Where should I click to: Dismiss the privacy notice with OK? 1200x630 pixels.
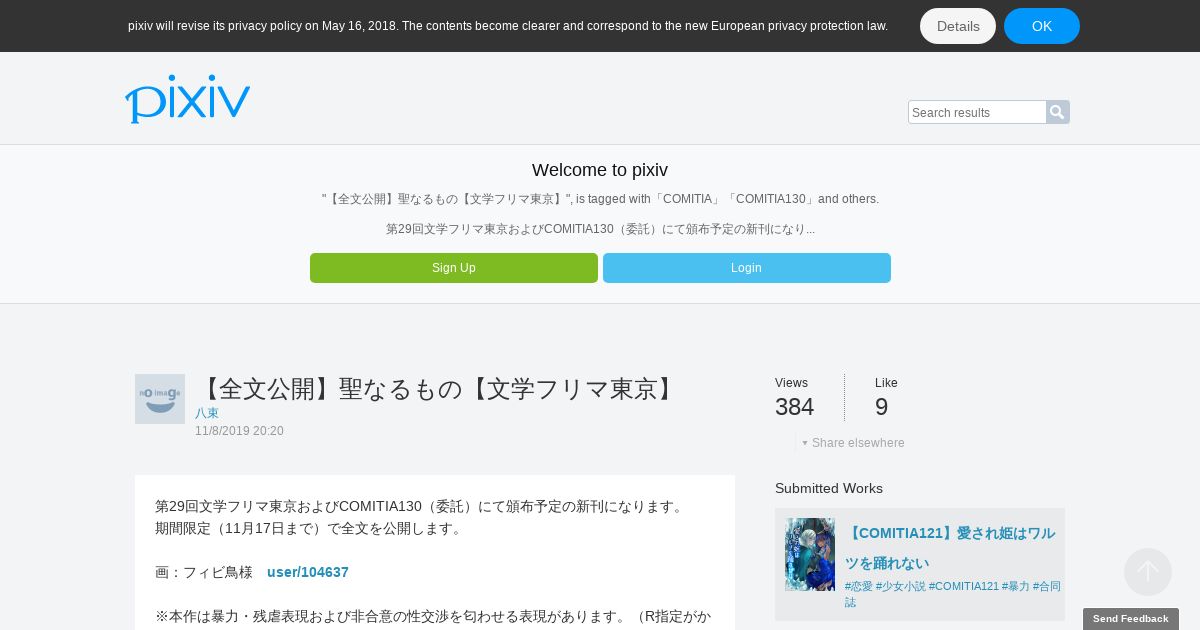coord(1042,26)
